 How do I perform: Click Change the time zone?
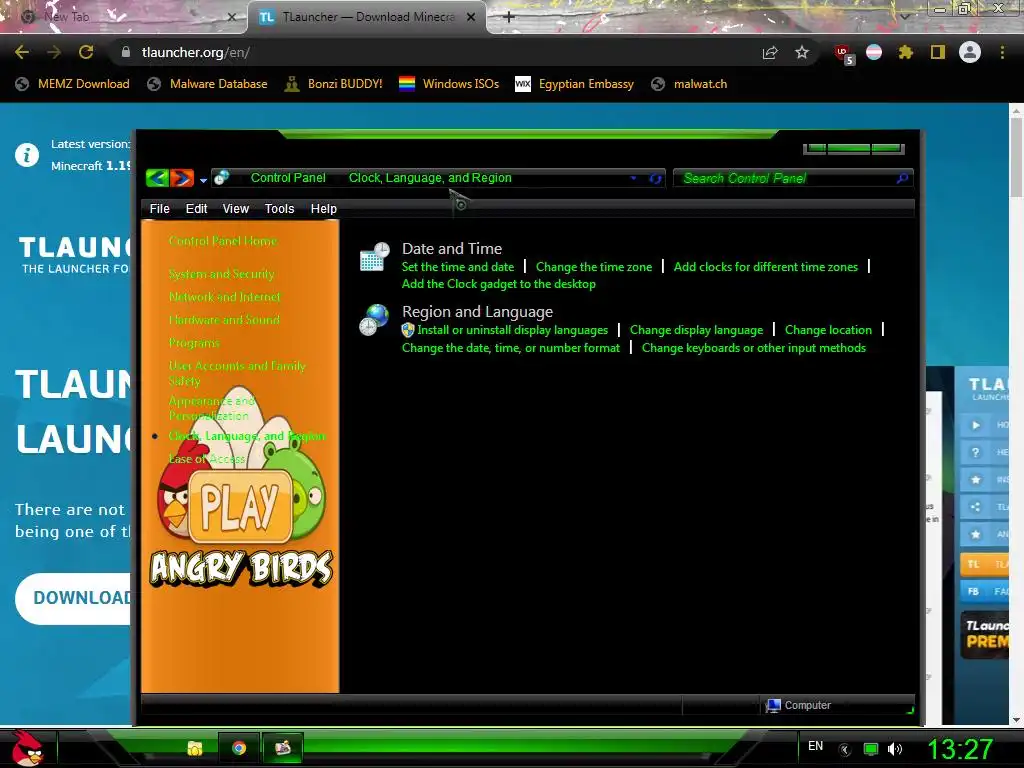click(x=594, y=266)
